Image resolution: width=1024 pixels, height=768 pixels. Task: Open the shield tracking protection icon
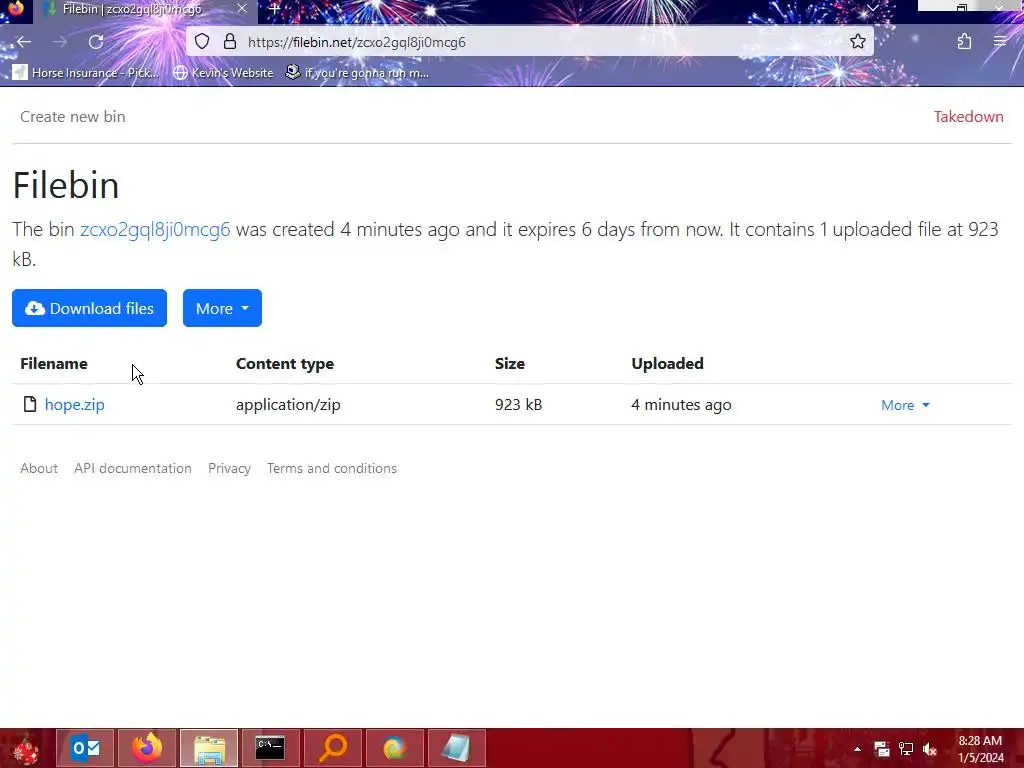click(202, 42)
